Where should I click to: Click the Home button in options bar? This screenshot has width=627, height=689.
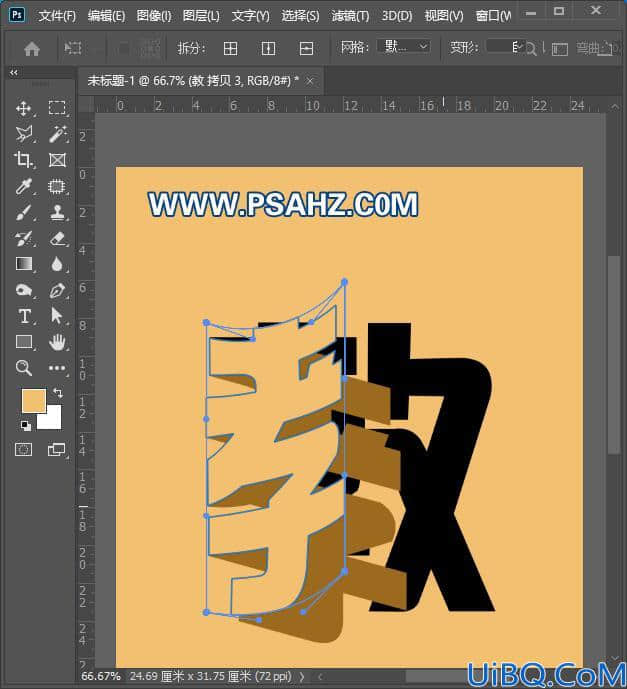pos(32,48)
